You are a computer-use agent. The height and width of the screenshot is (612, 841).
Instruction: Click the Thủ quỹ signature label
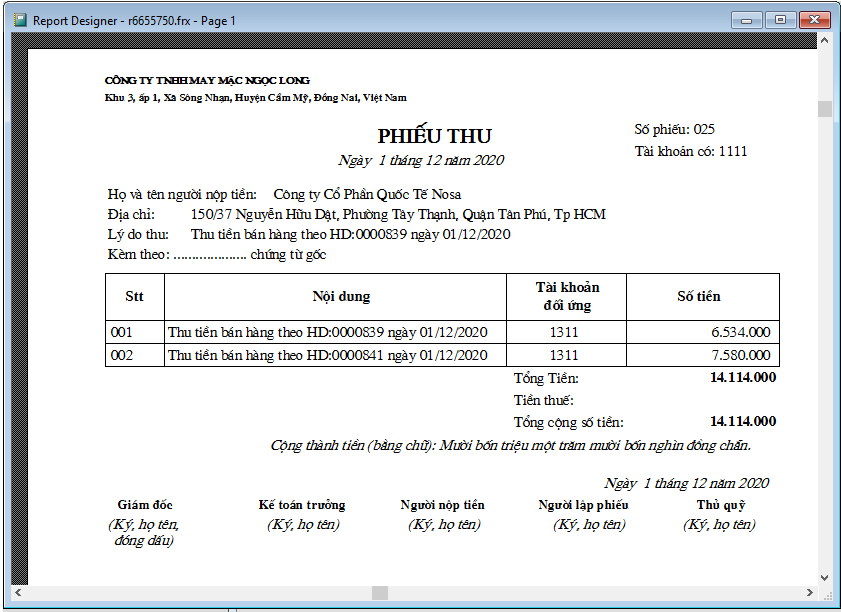click(x=721, y=505)
